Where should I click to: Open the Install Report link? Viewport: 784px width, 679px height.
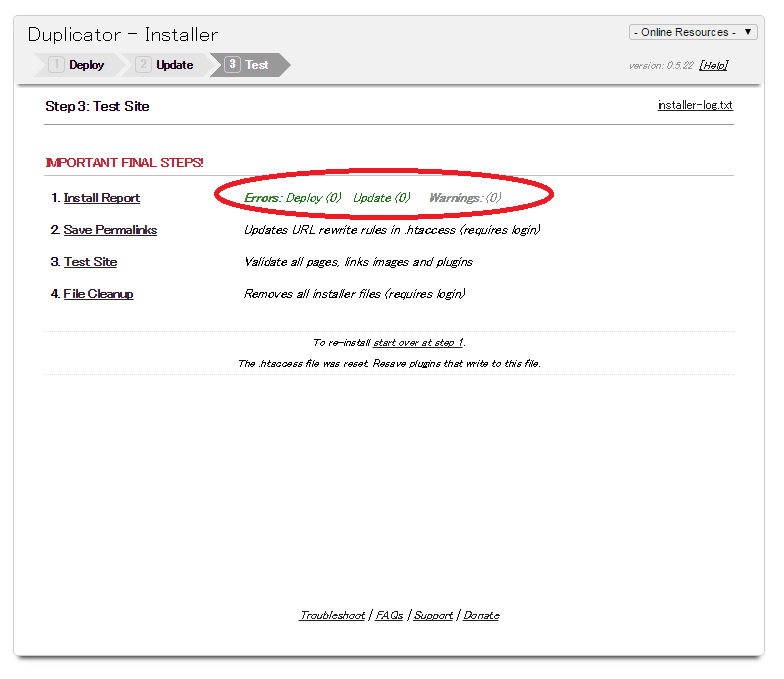click(x=102, y=198)
